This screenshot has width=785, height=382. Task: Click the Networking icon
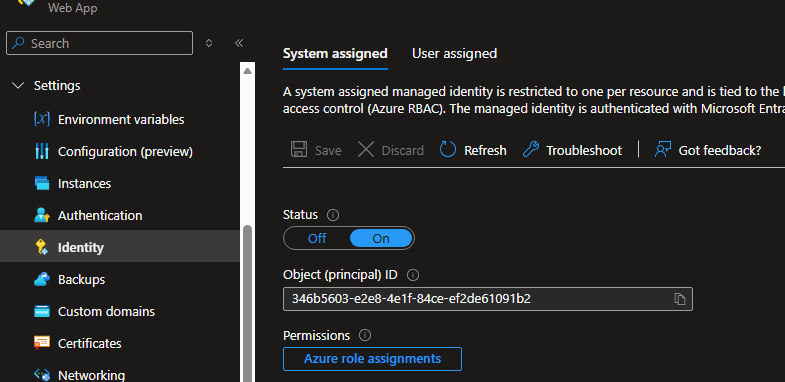[42, 374]
